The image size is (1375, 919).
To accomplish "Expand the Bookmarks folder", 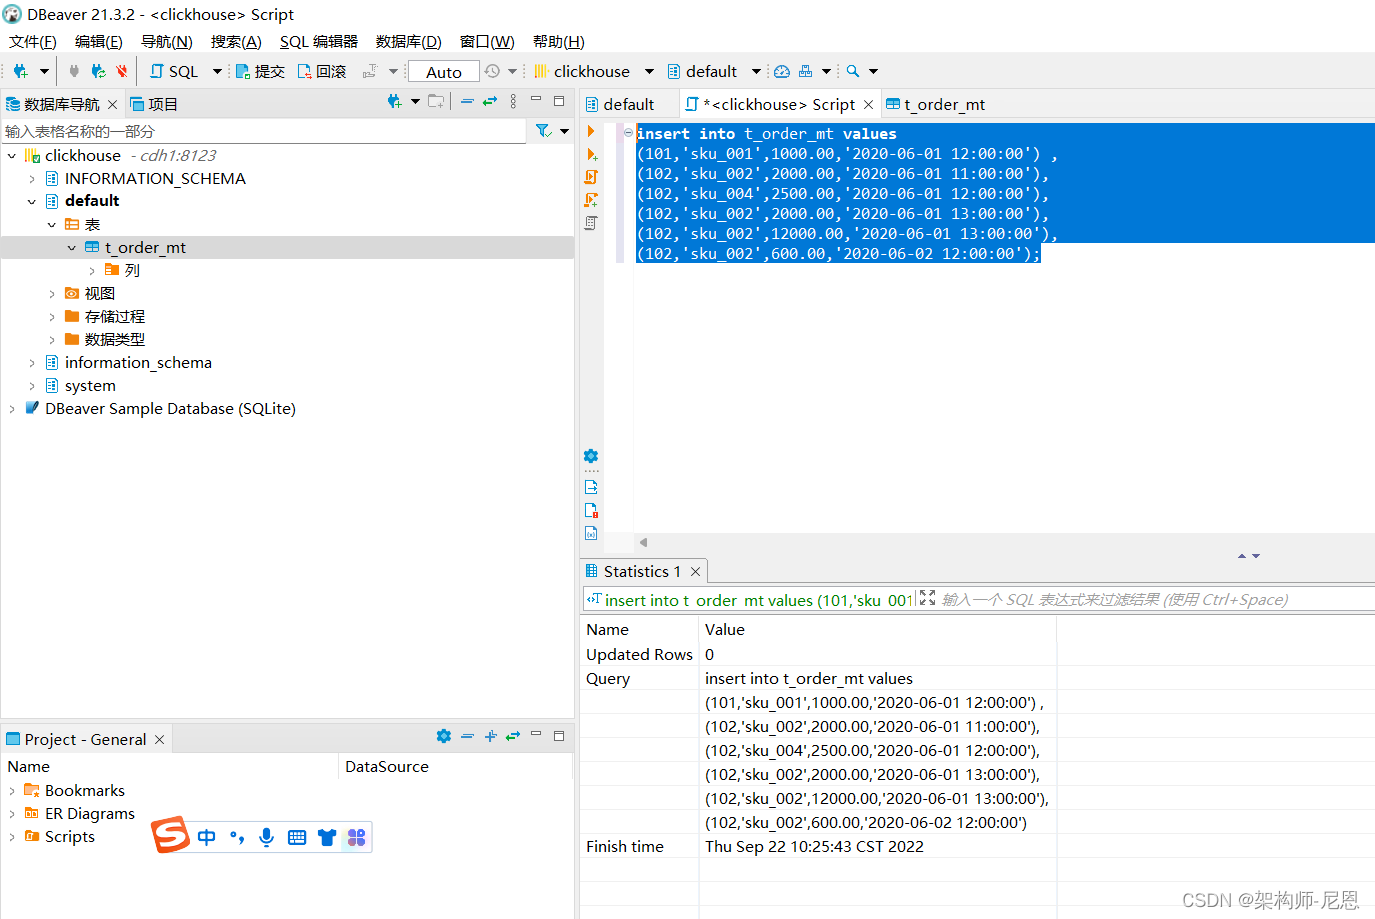I will point(11,790).
